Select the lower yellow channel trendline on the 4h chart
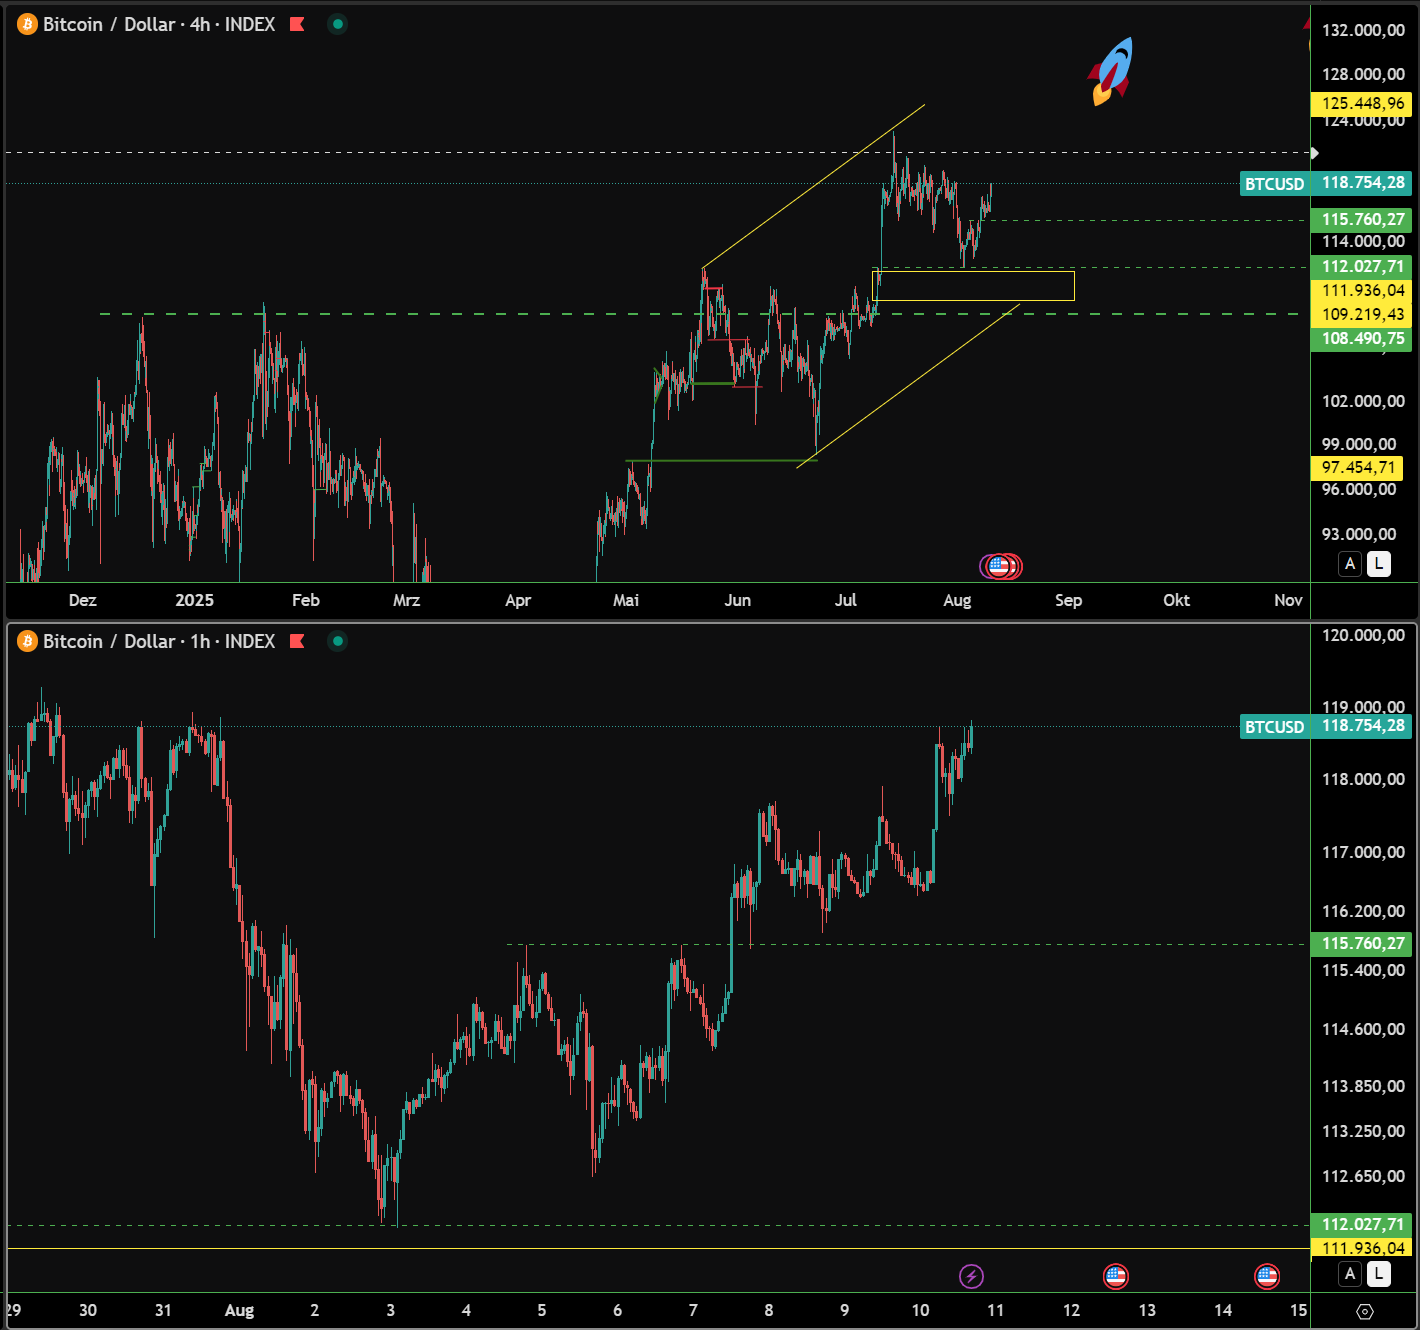Image resolution: width=1420 pixels, height=1330 pixels. coord(908,385)
